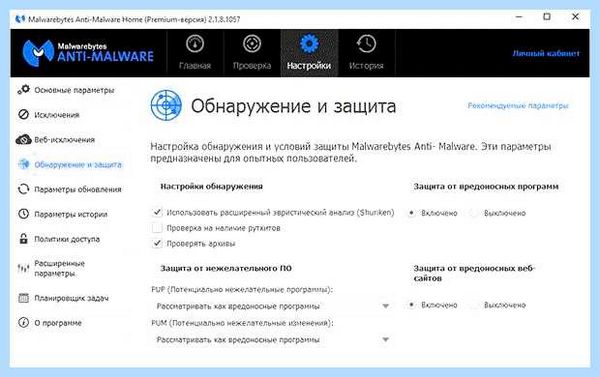Viewport: 600px width, 377px height.
Task: Click the Настройки обнаружения heading
Action: (211, 186)
